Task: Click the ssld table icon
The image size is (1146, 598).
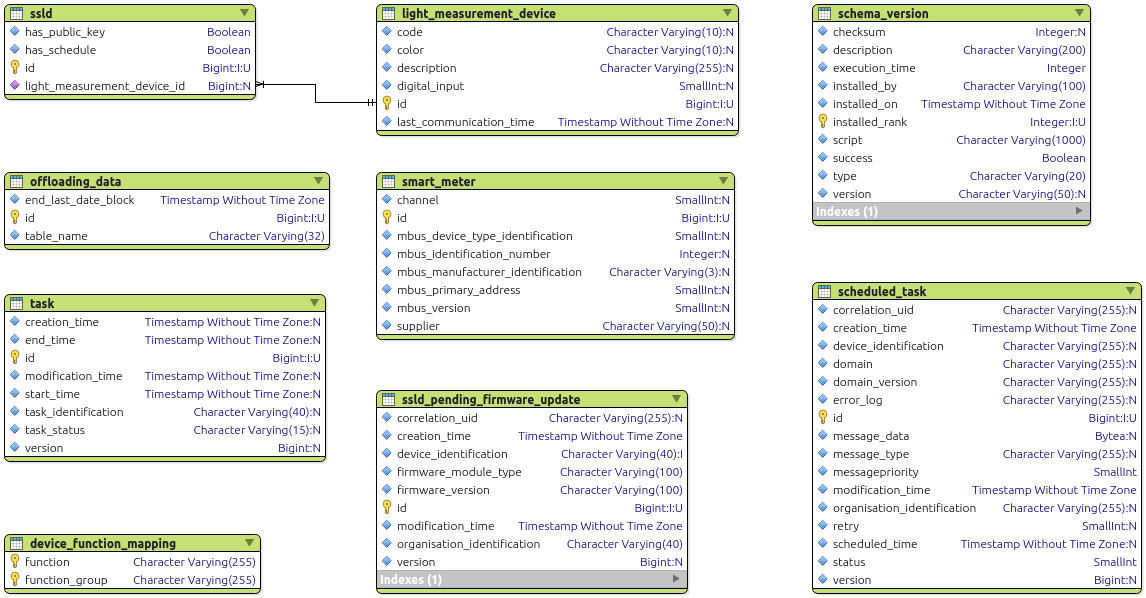Action: (16, 14)
